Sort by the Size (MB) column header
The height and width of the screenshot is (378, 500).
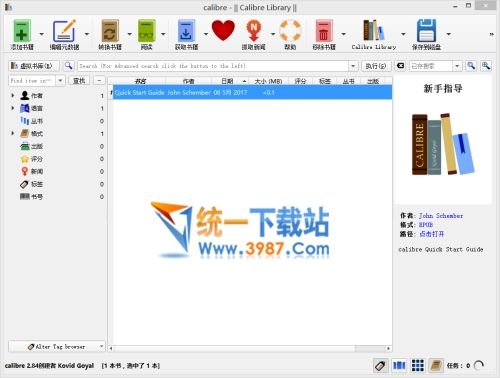(268, 81)
